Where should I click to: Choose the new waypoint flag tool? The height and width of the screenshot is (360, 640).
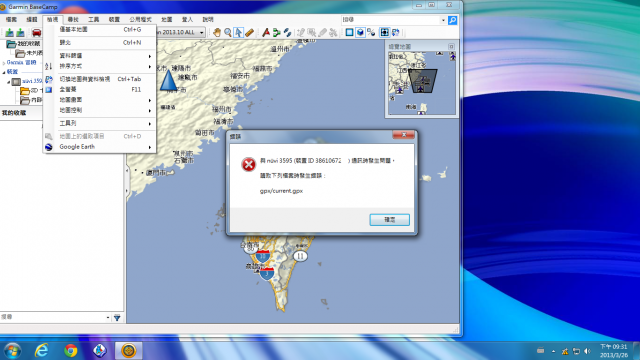[266, 32]
